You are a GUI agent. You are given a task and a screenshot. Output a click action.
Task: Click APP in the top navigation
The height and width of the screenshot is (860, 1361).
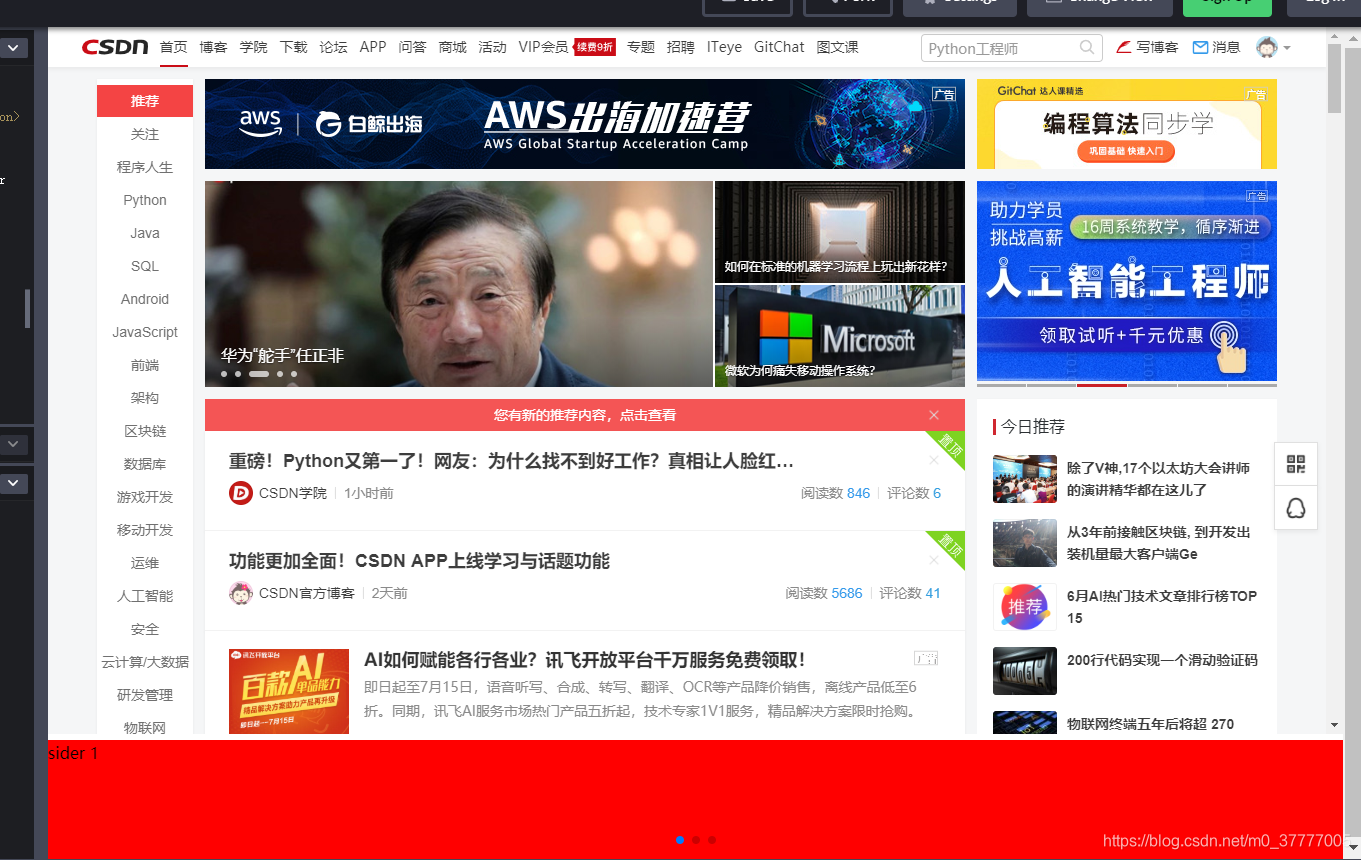373,47
